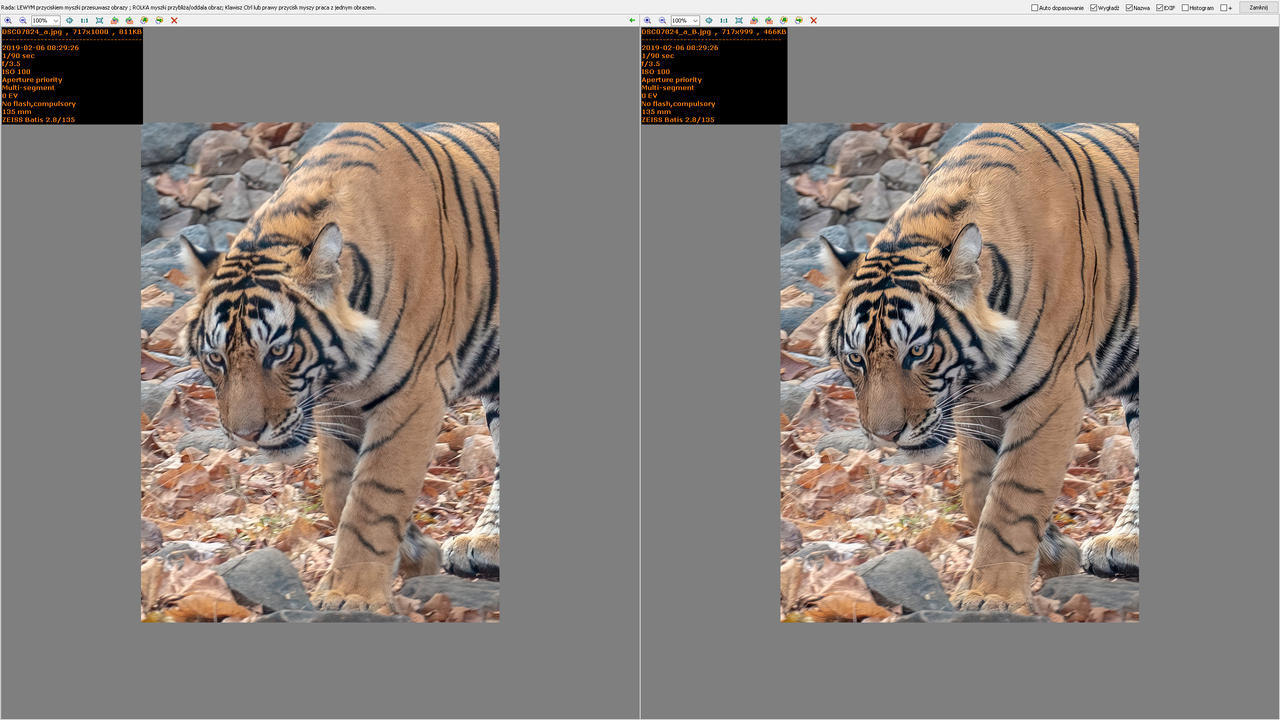Screen dimensions: 1280x720
Task: Click the right tiger photo
Action: tap(959, 372)
